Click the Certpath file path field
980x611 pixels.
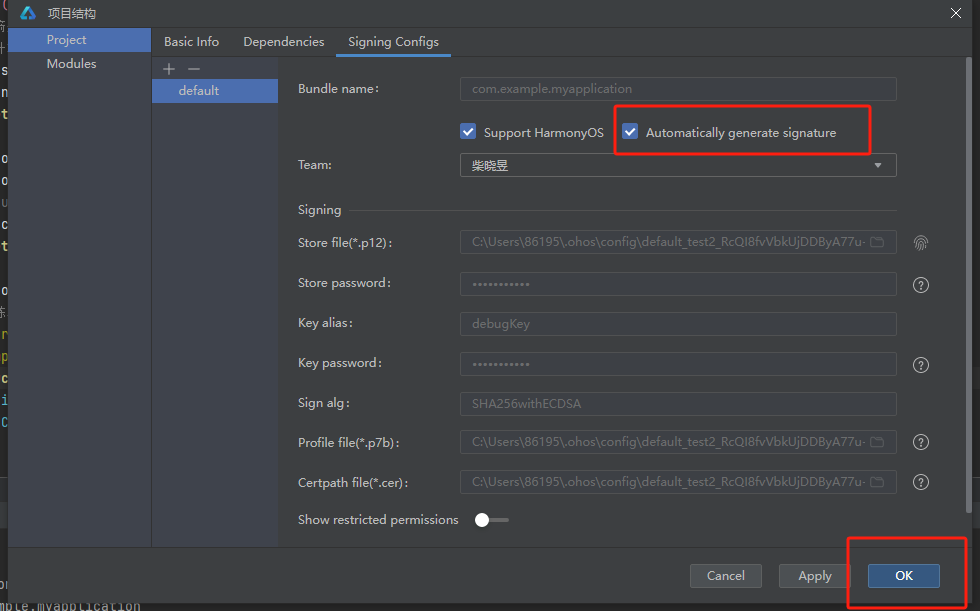click(678, 482)
